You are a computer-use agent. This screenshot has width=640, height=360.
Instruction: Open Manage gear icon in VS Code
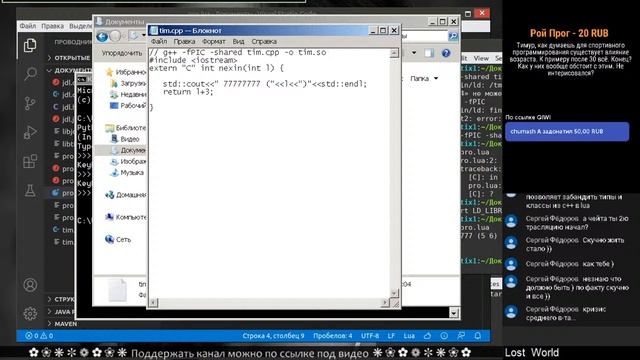click(x=30, y=313)
